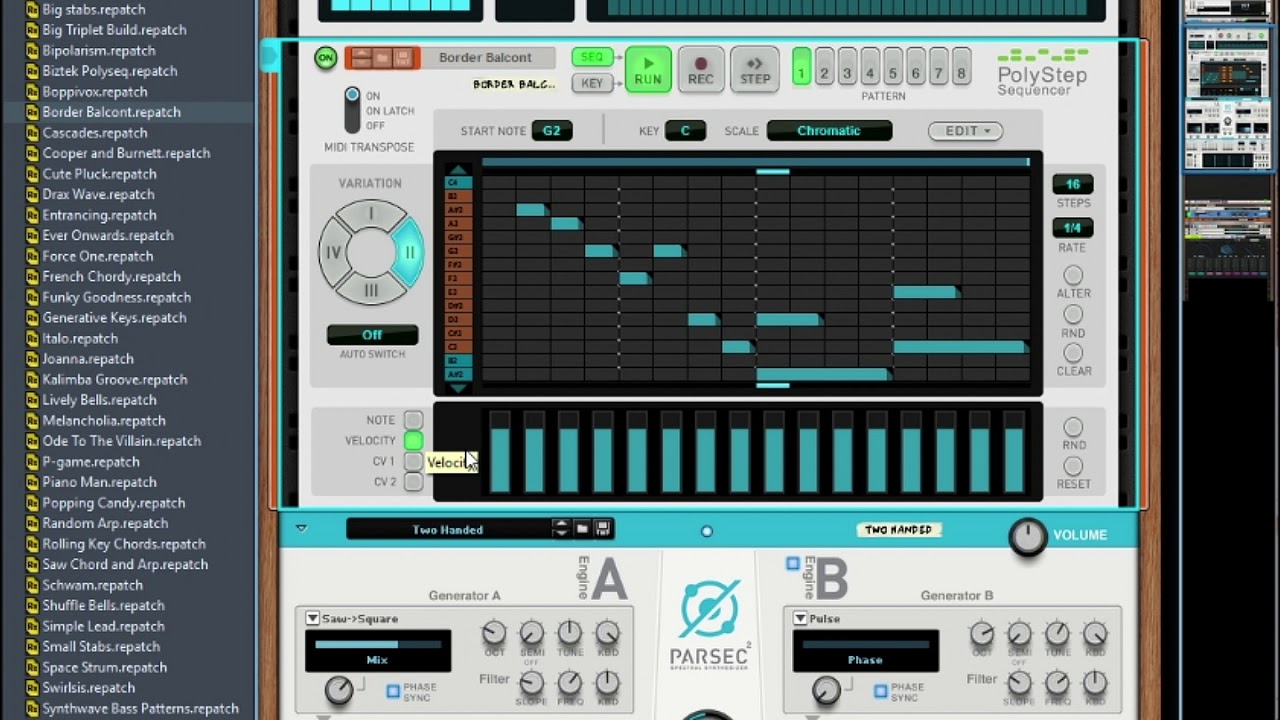Click the PolyStep patch select up/down icon

click(x=361, y=58)
